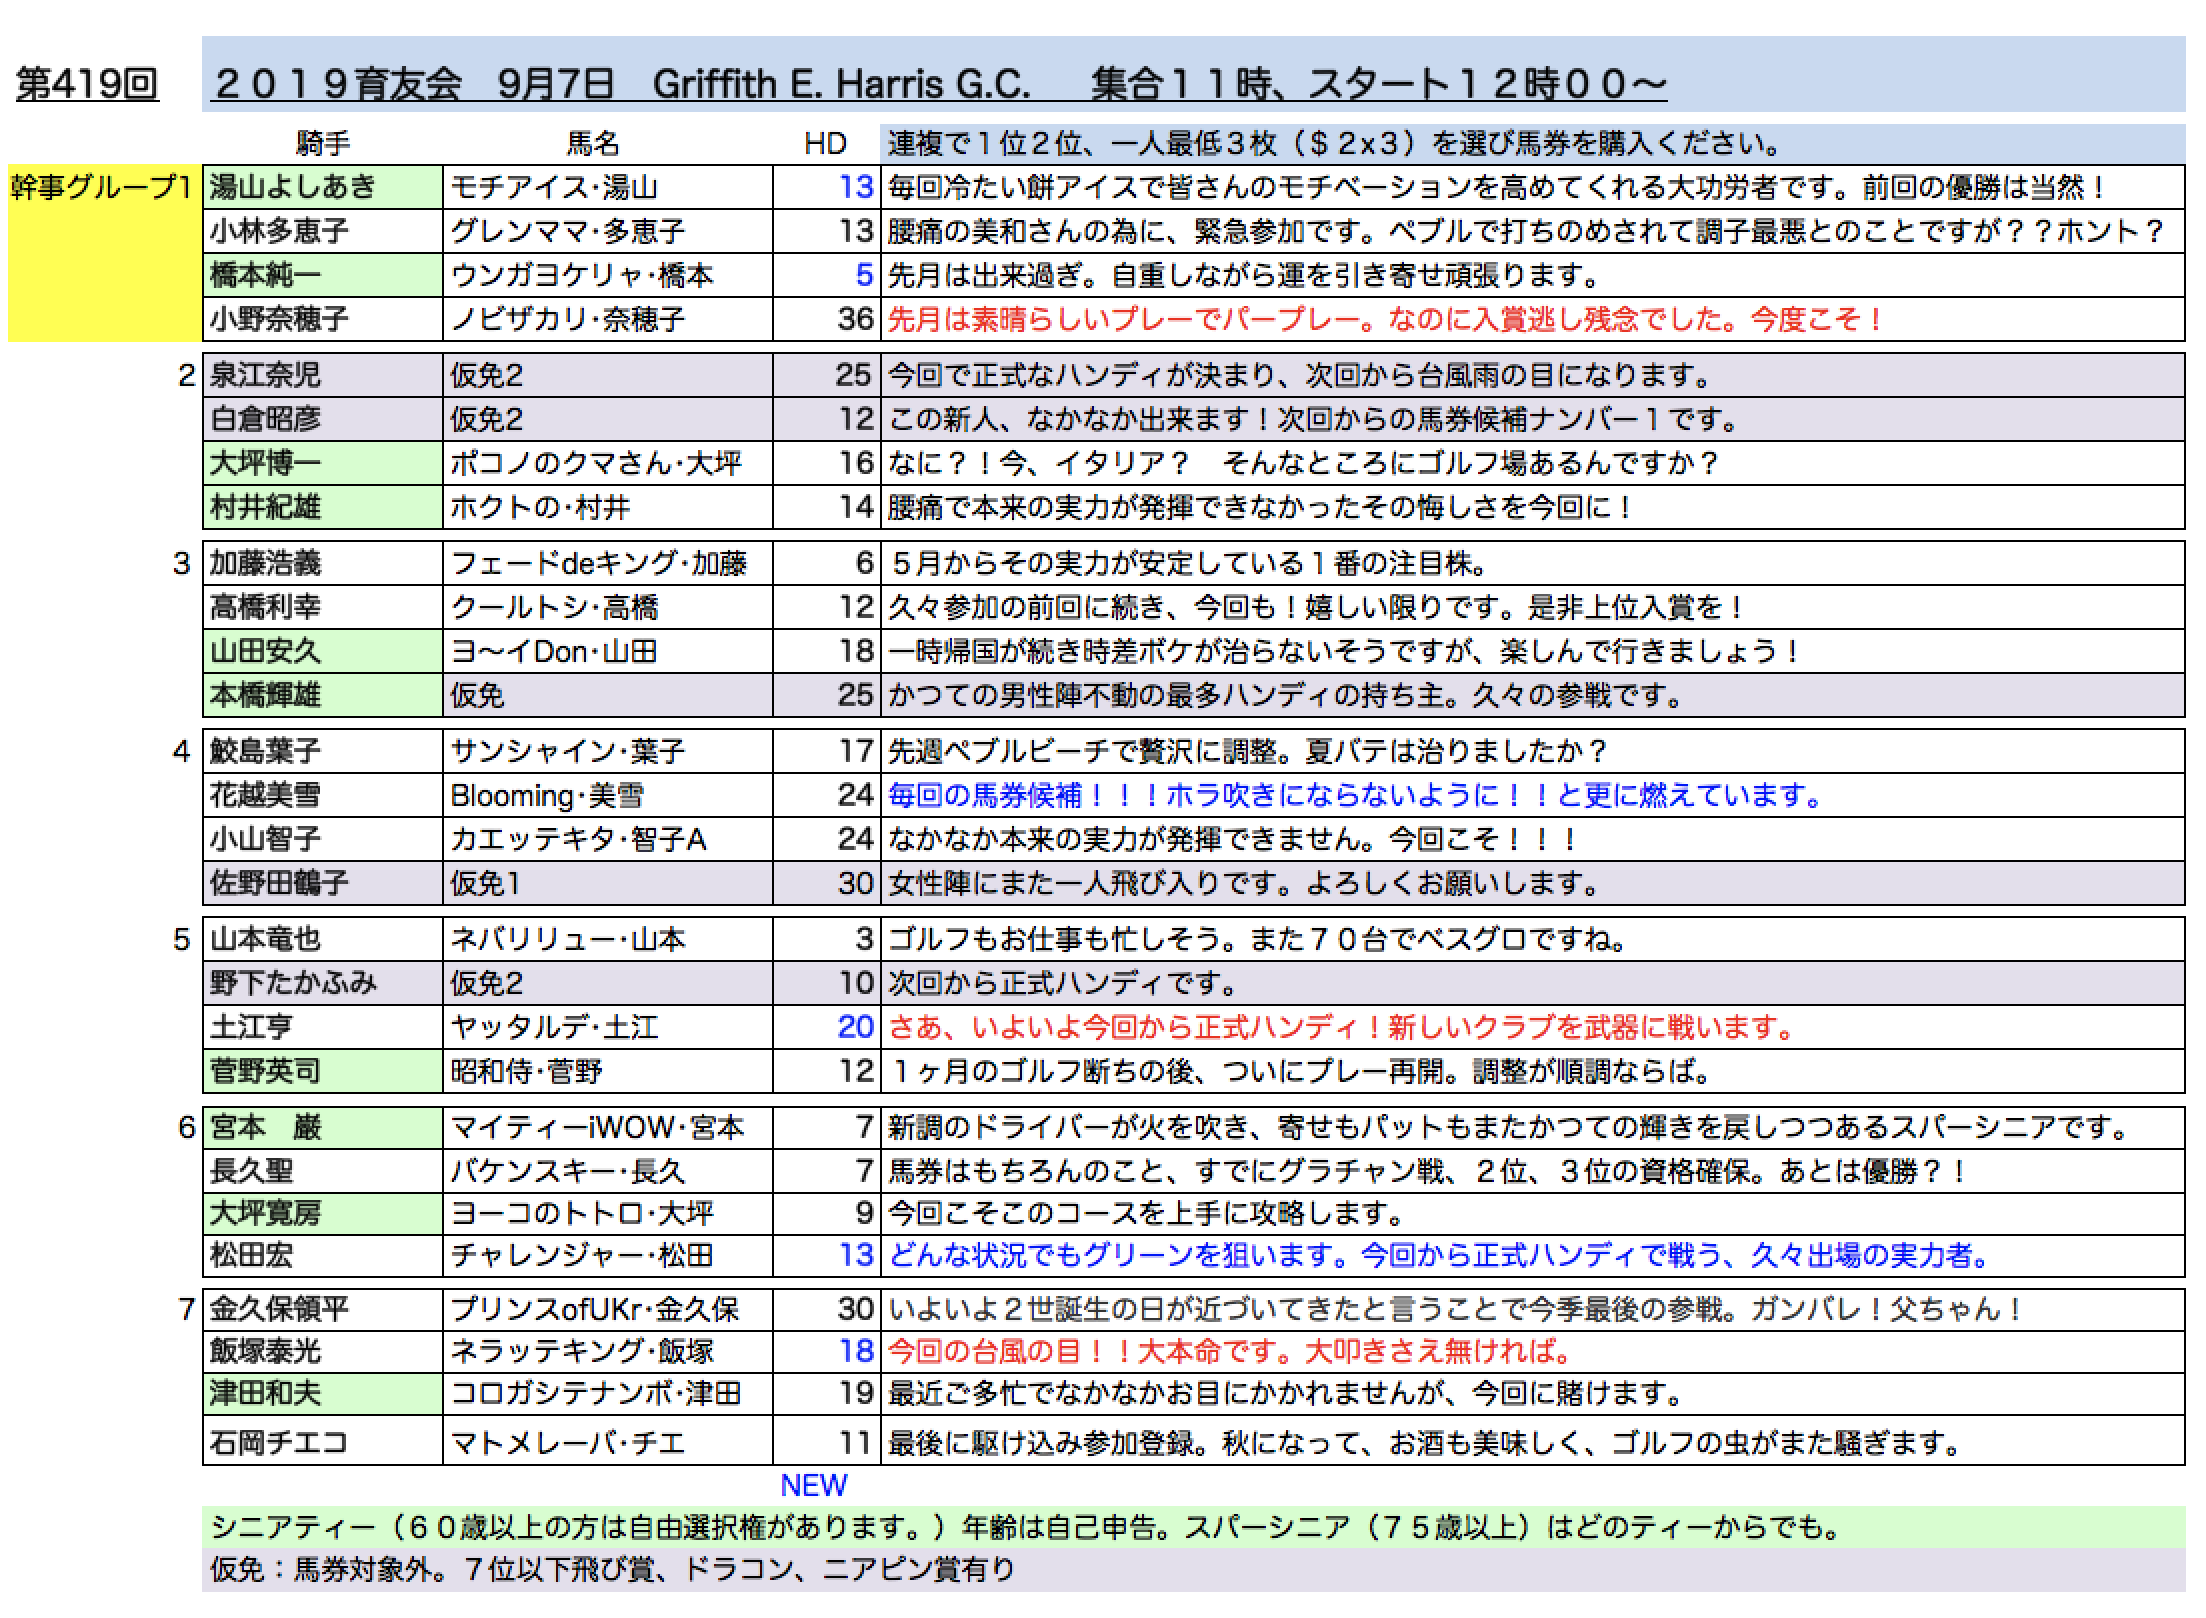This screenshot has height=1618, width=2206.
Task: Click handicap 36 in 小野奈穂子 row
Action: [x=856, y=319]
